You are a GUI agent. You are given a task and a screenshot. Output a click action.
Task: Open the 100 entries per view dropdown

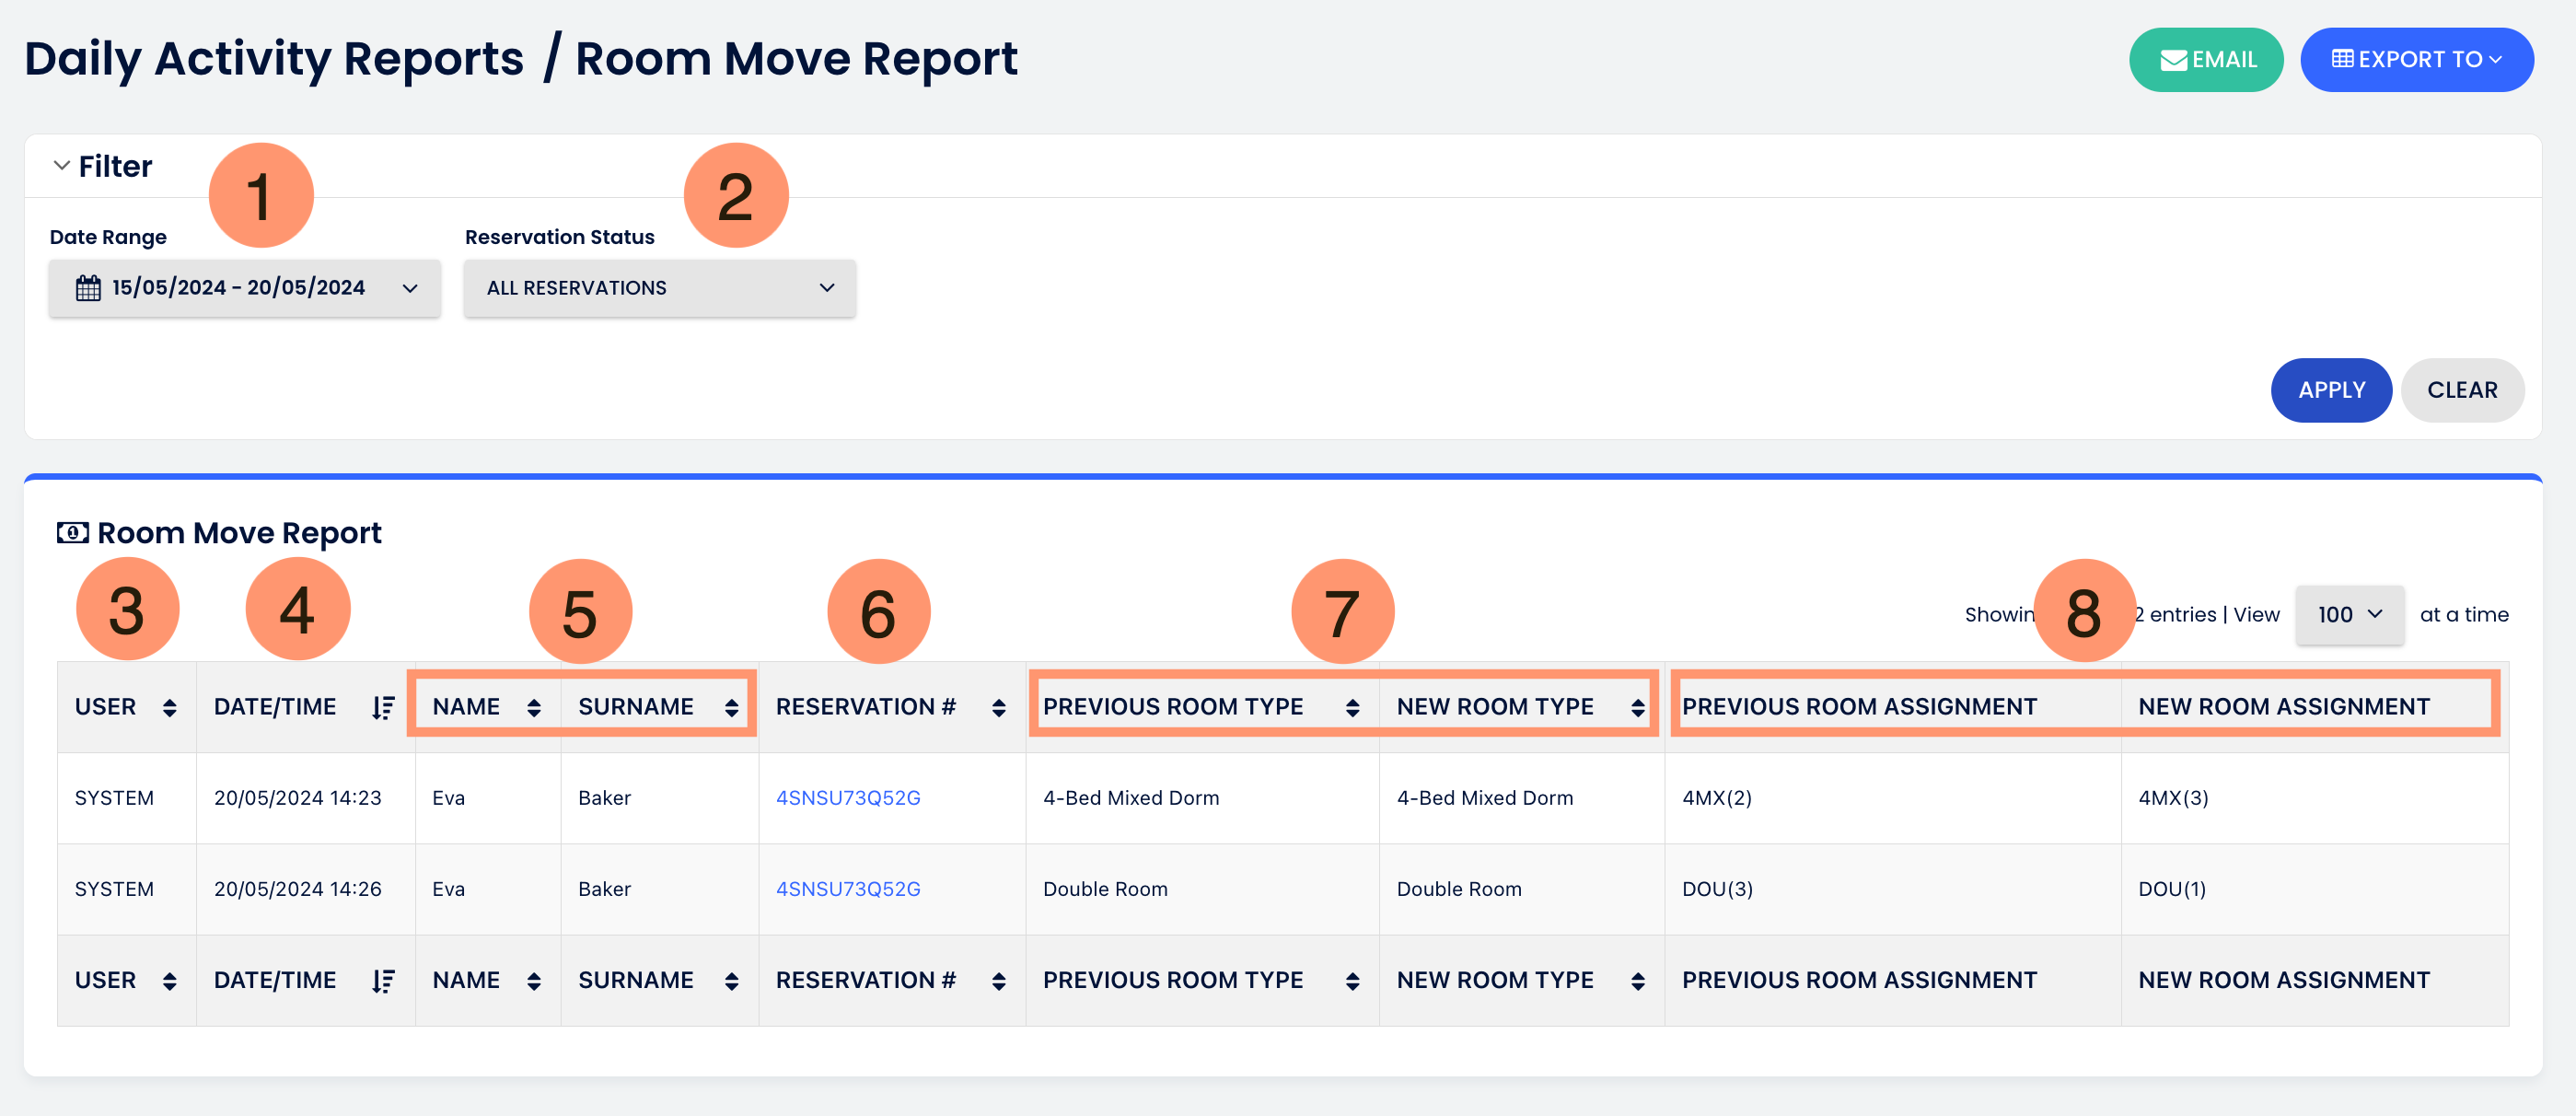2349,615
